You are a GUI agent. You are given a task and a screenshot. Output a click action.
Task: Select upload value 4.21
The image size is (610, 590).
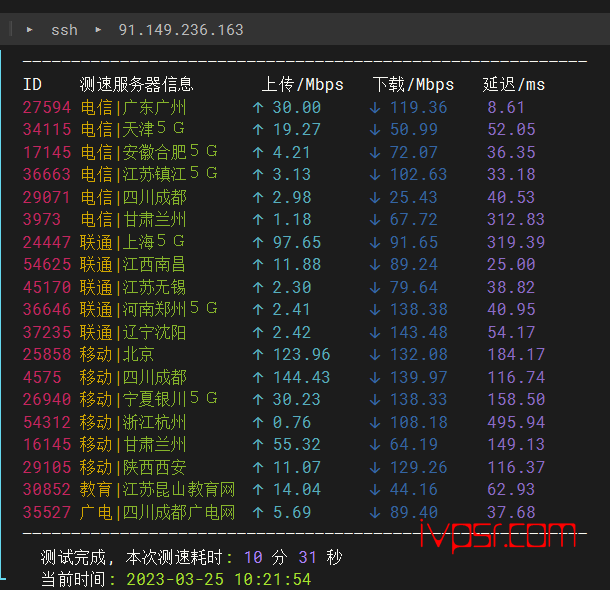tap(291, 152)
